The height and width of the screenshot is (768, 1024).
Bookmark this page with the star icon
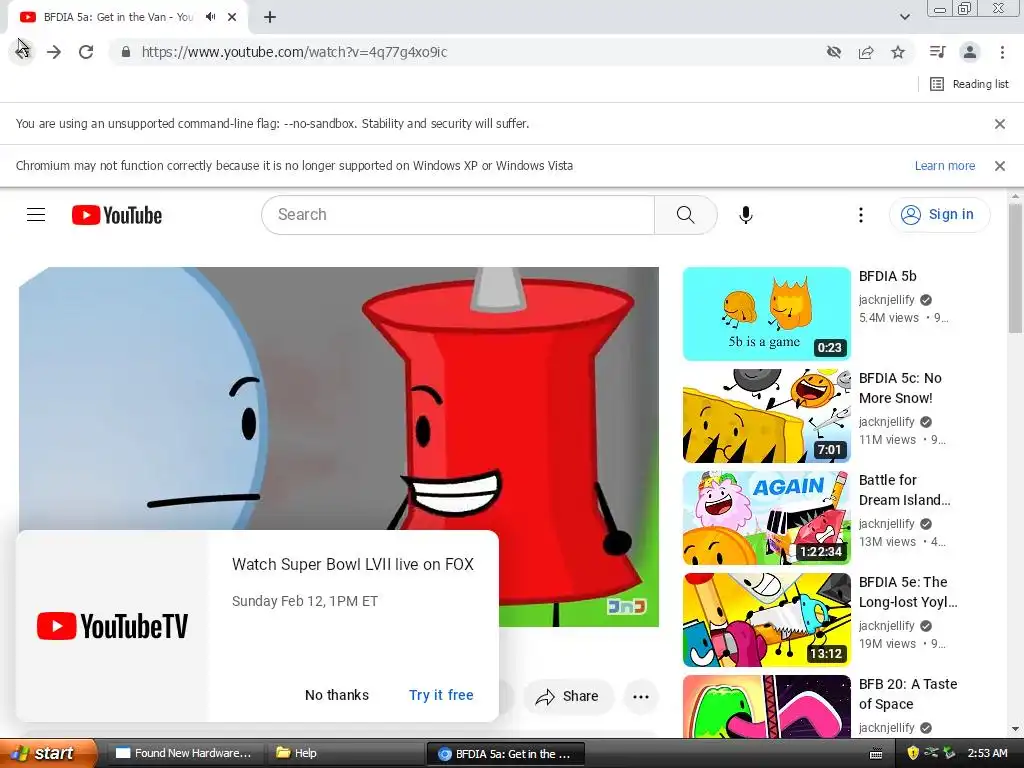(x=898, y=52)
